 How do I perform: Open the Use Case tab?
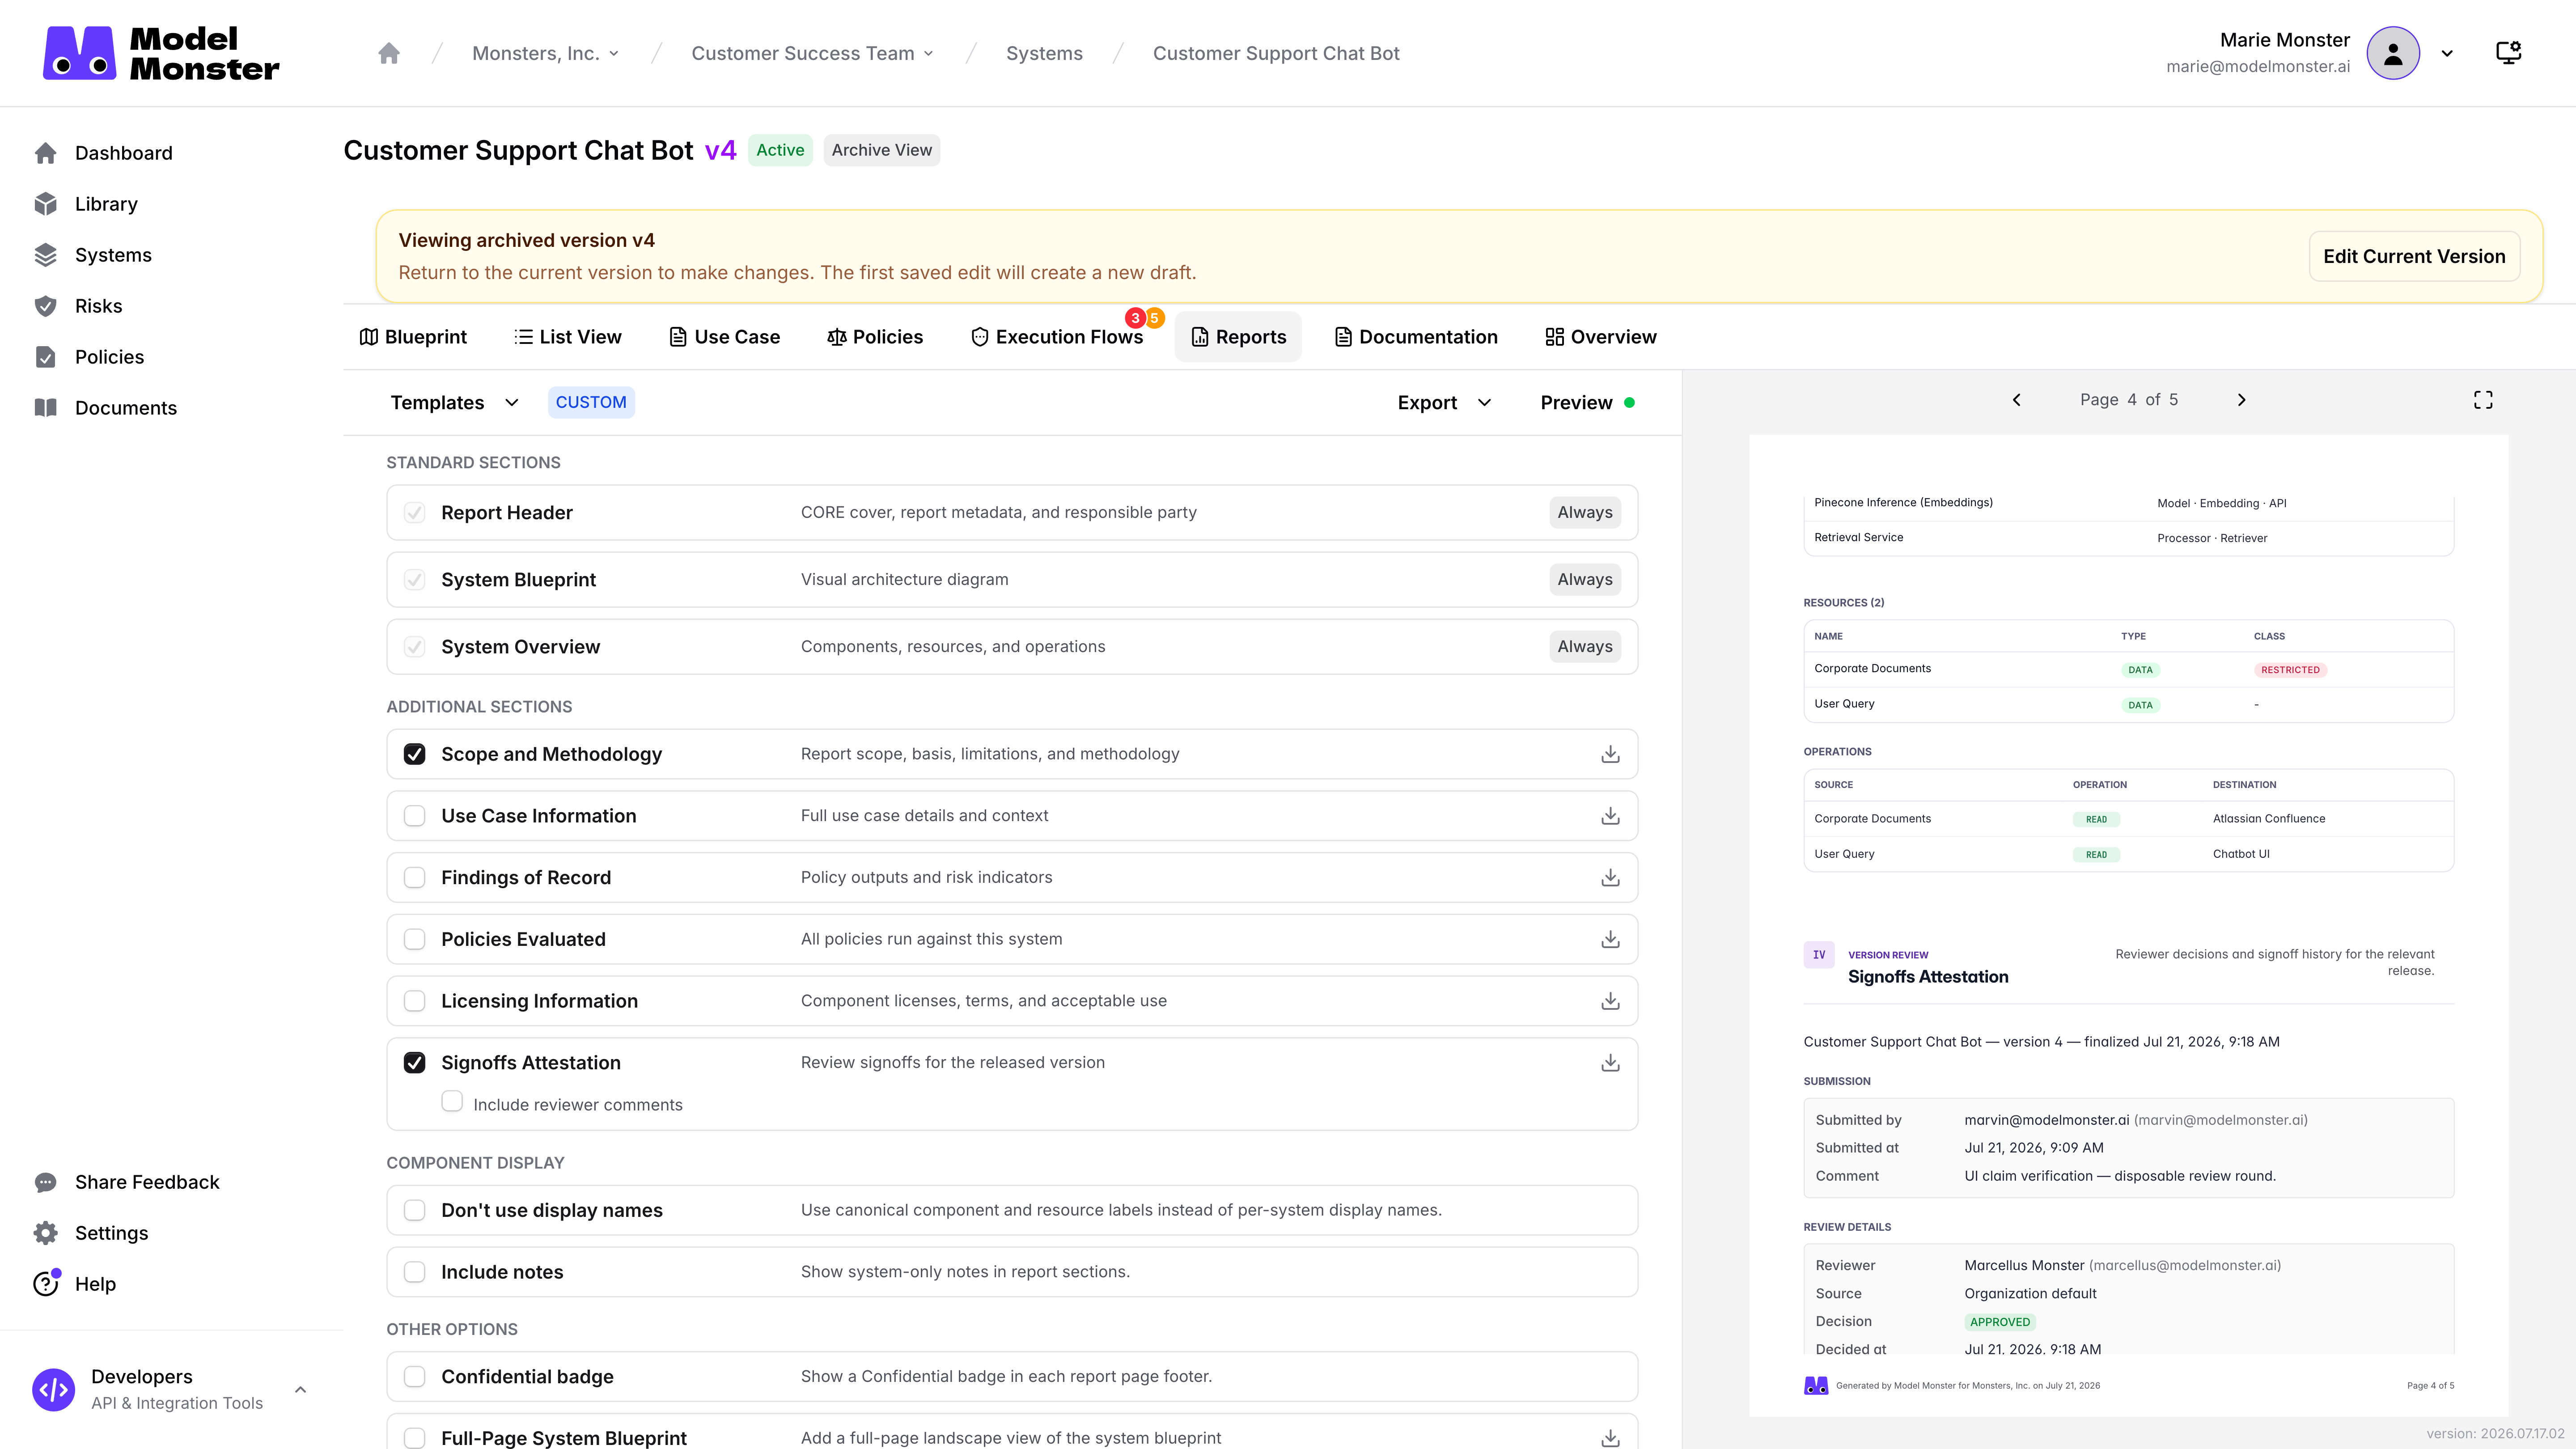point(725,337)
